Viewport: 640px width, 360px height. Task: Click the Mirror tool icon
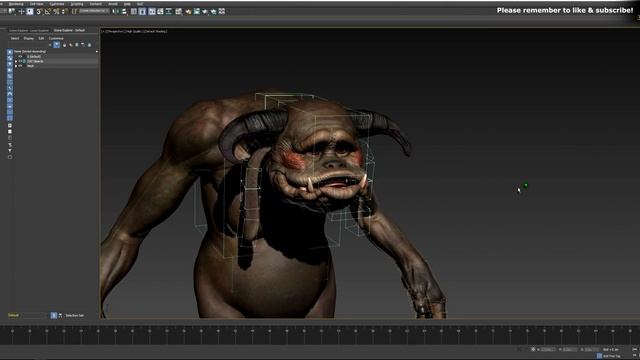pyautogui.click(x=115, y=11)
